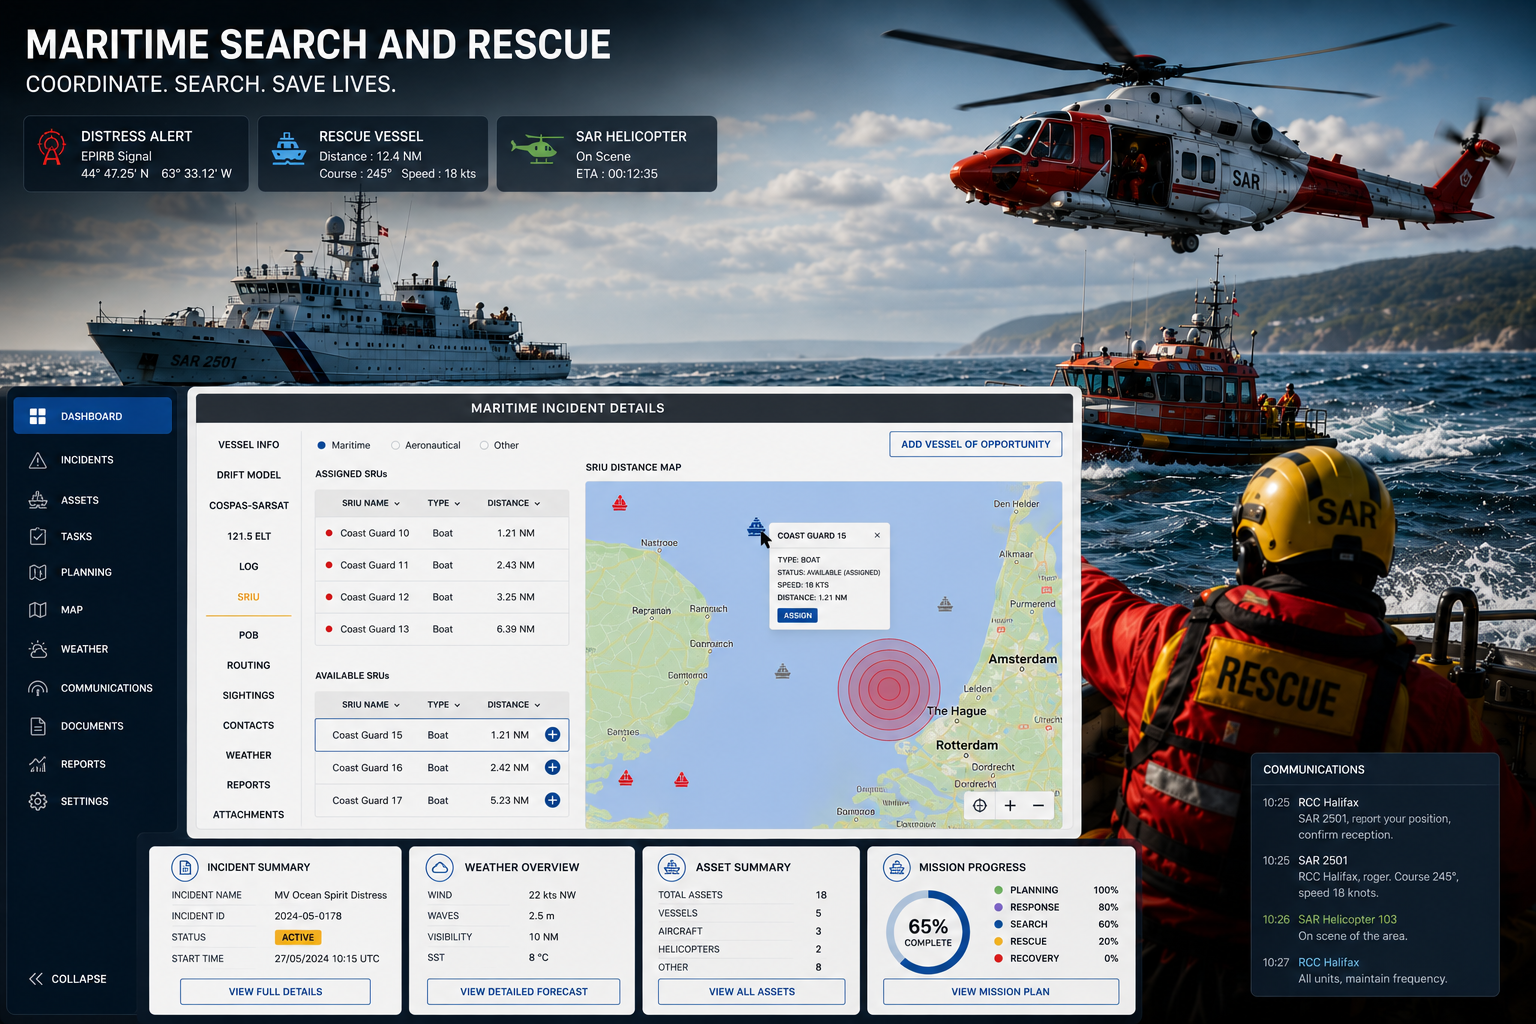Open available SRUs SRIU Name dropdown
1536x1024 pixels.
pyautogui.click(x=371, y=705)
